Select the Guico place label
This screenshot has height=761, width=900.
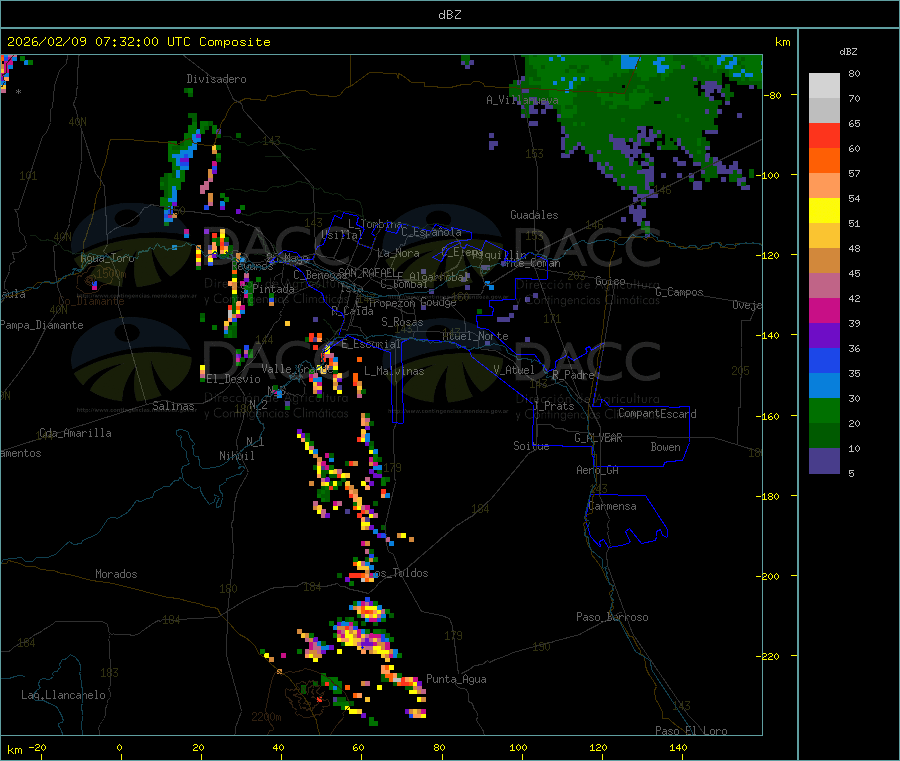[x=610, y=281]
